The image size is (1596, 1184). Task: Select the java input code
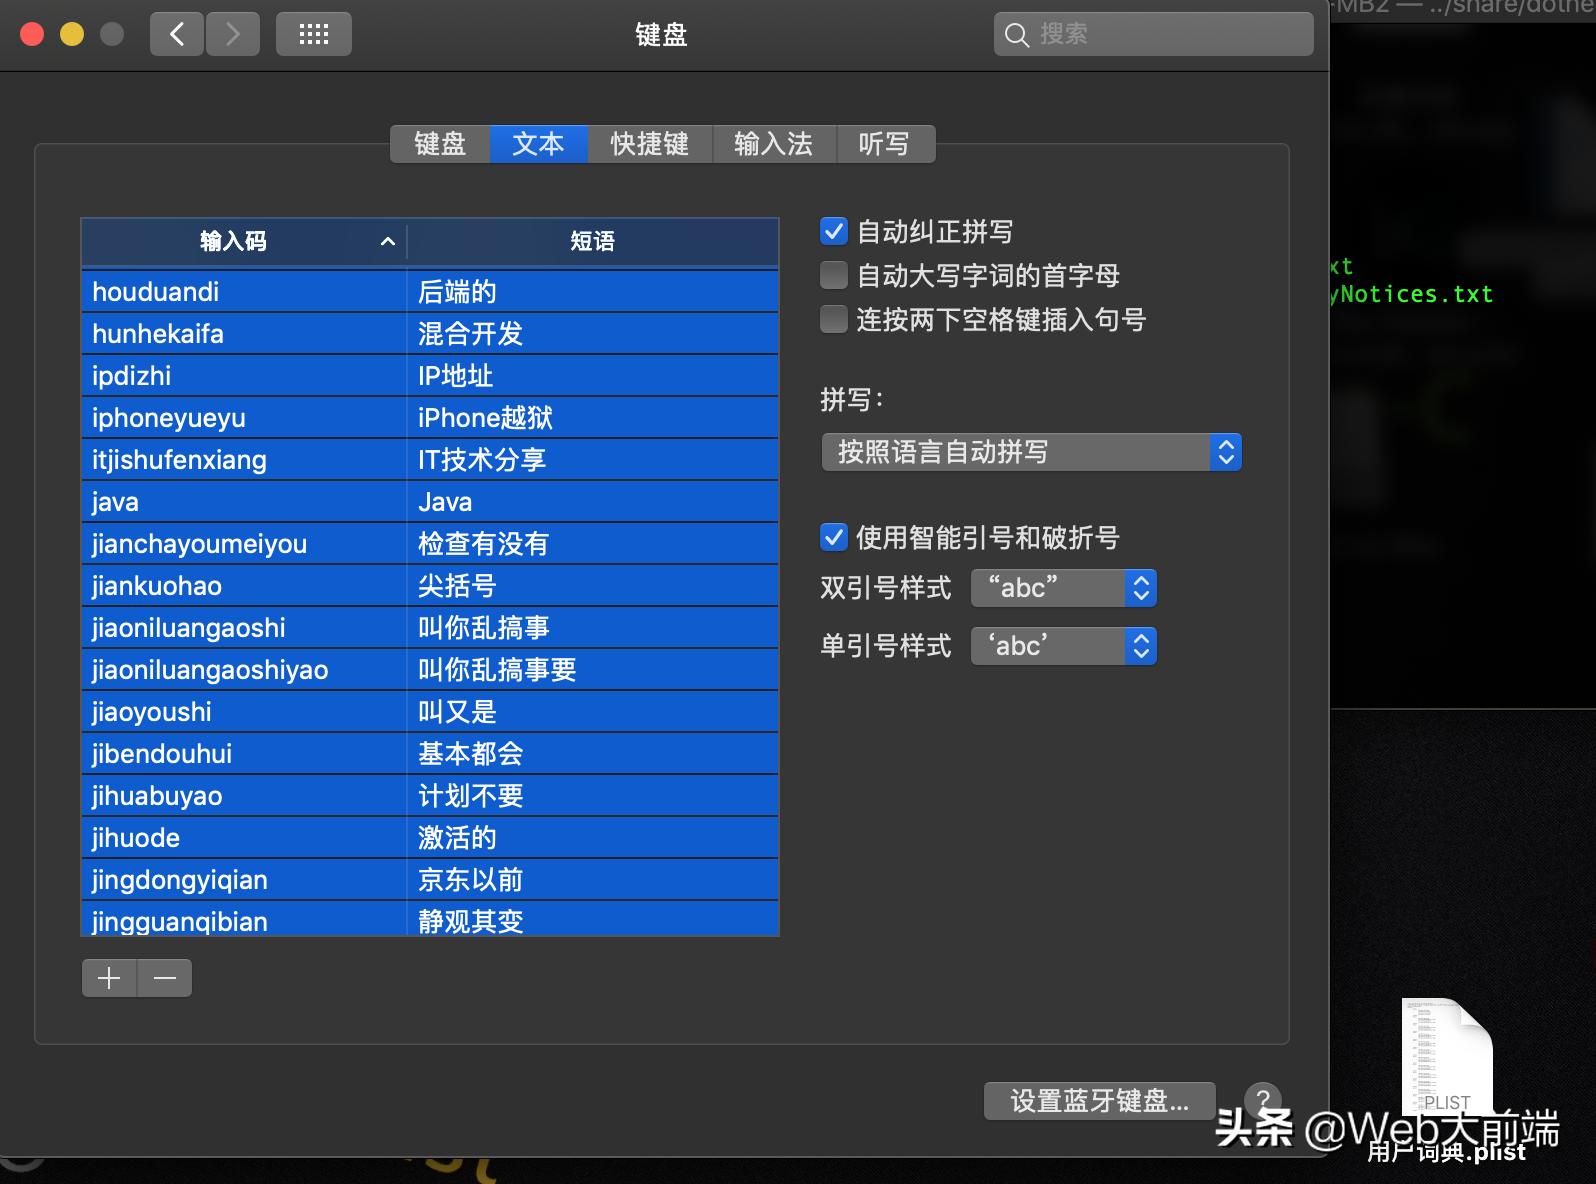(x=115, y=502)
